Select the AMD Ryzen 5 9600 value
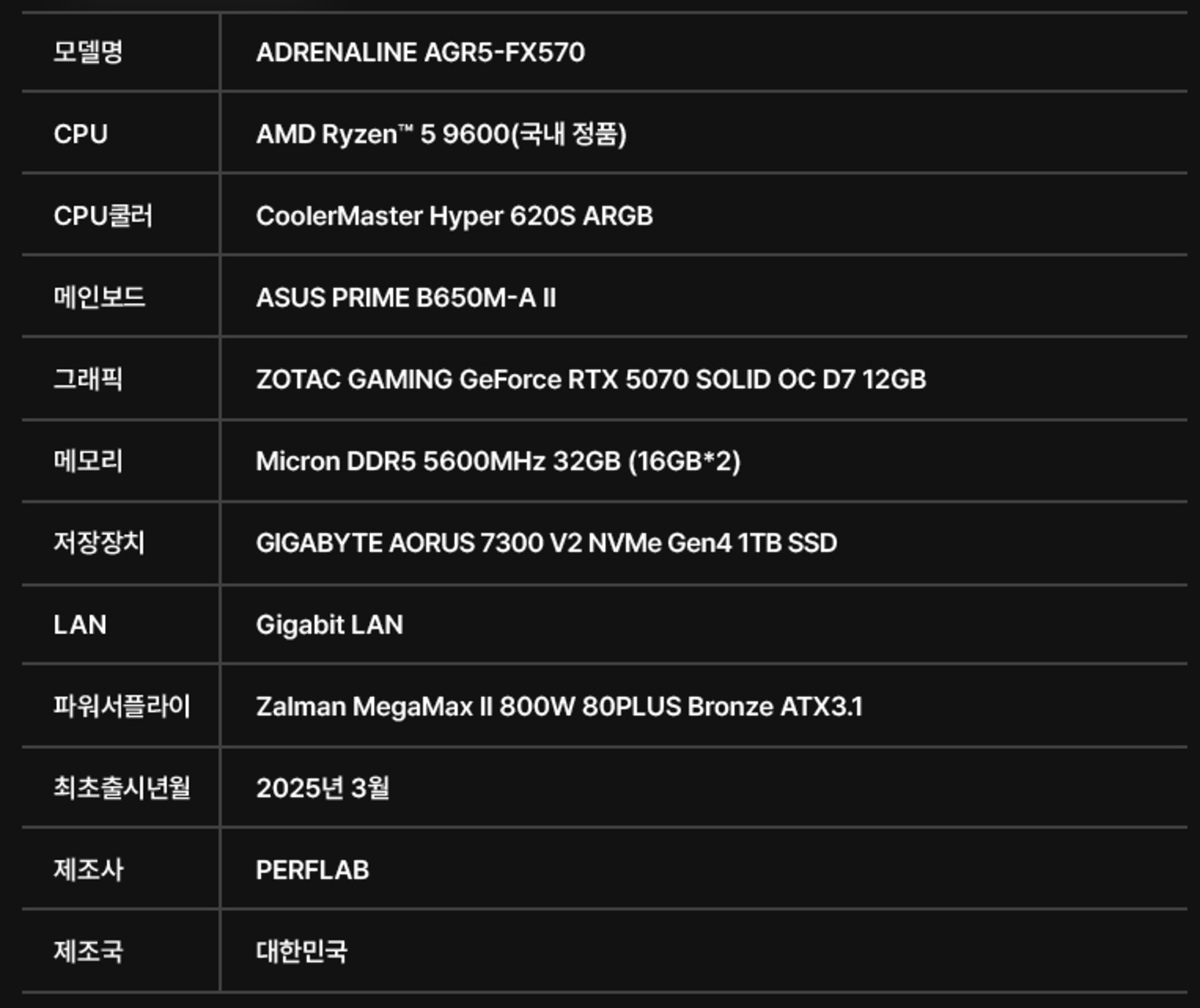Image resolution: width=1200 pixels, height=1008 pixels. [x=441, y=134]
